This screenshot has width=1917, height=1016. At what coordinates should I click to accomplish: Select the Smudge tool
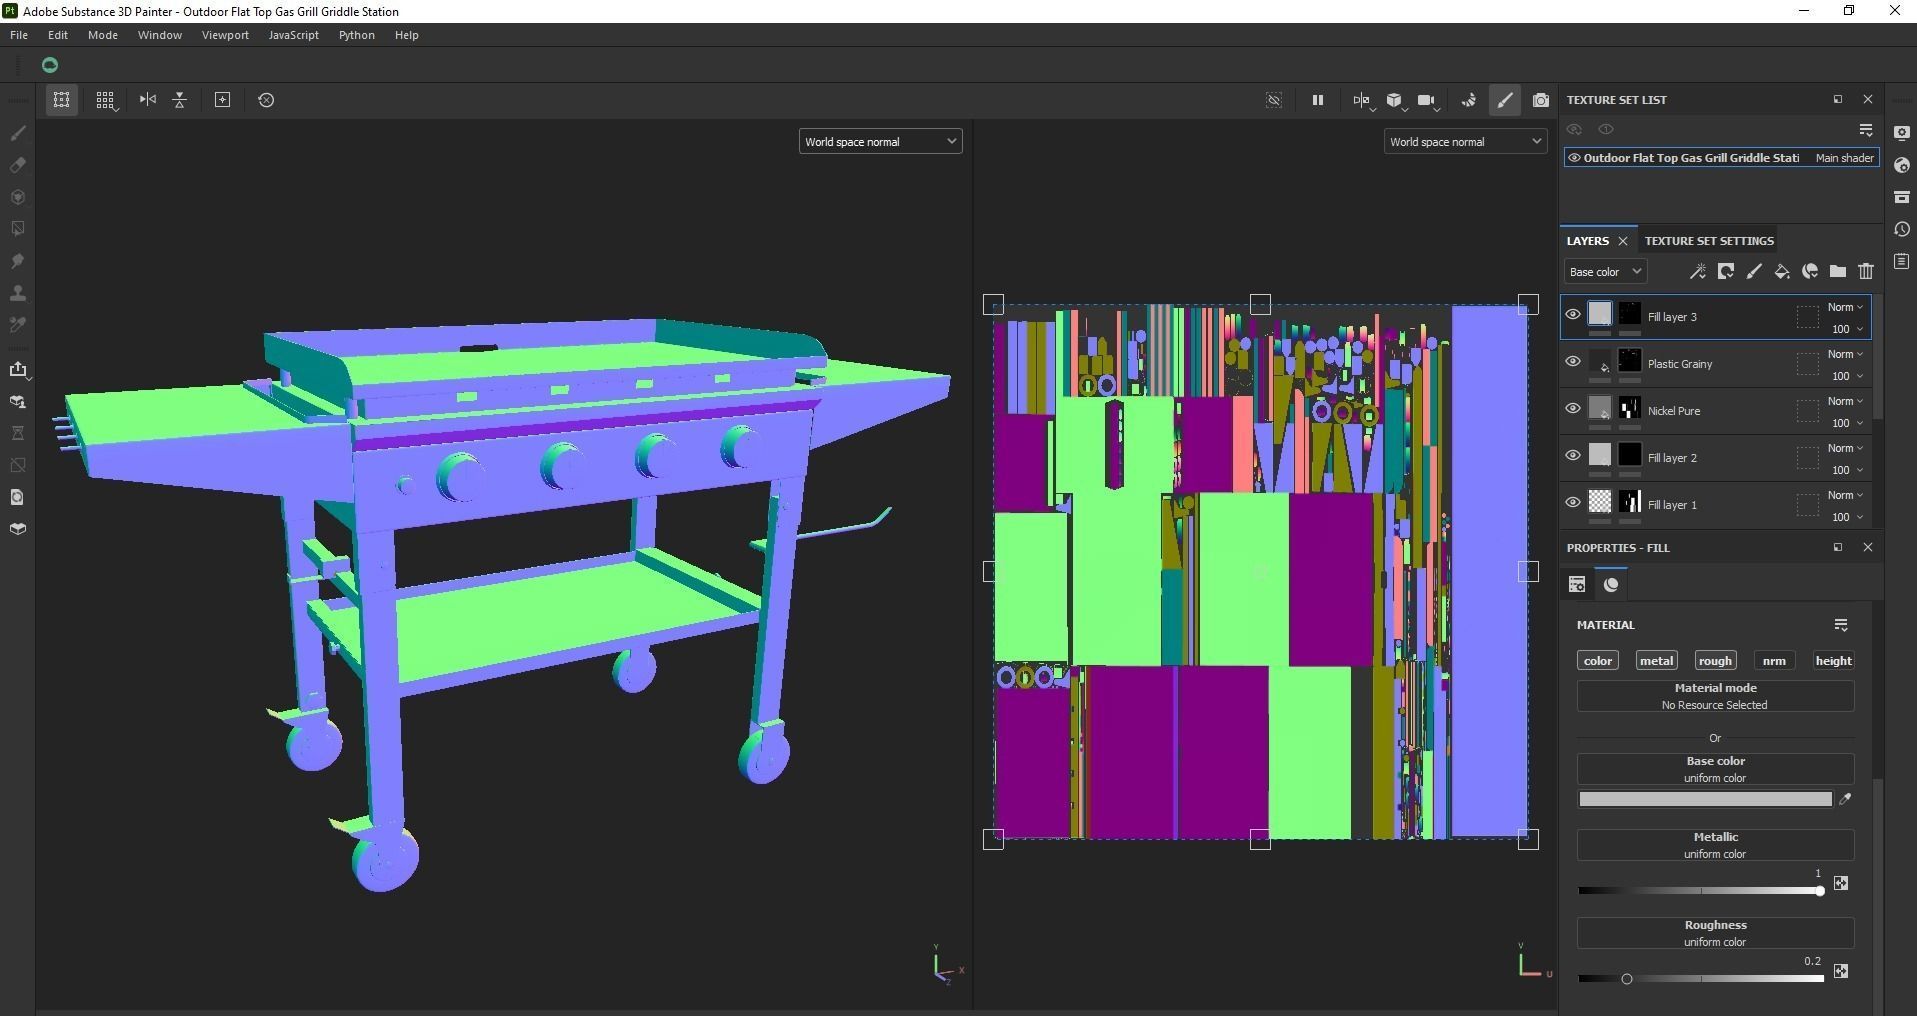pyautogui.click(x=18, y=261)
